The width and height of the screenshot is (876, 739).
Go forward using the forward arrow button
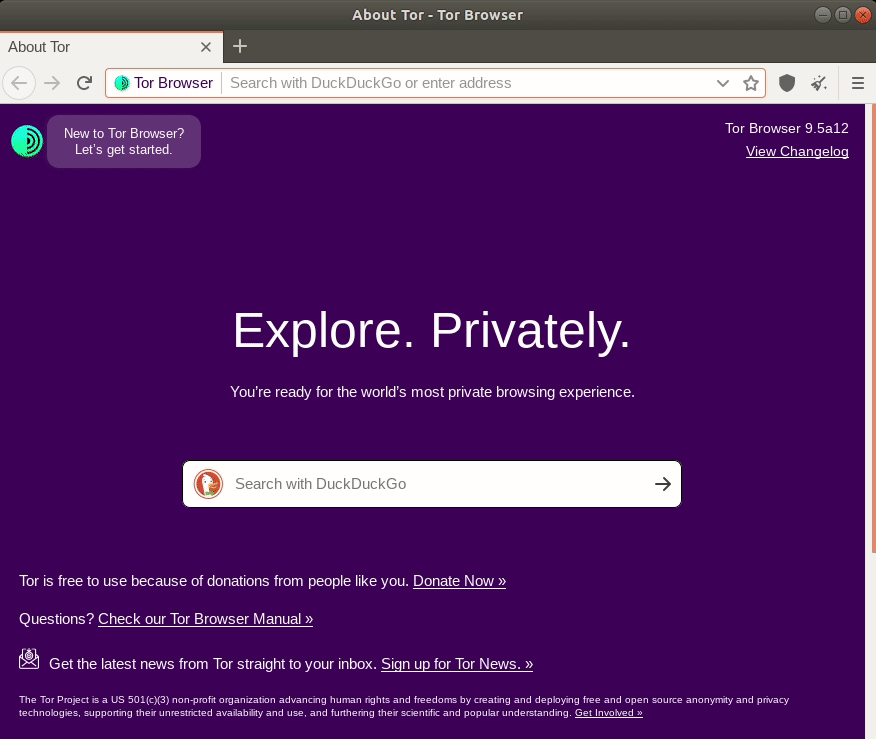tap(52, 83)
